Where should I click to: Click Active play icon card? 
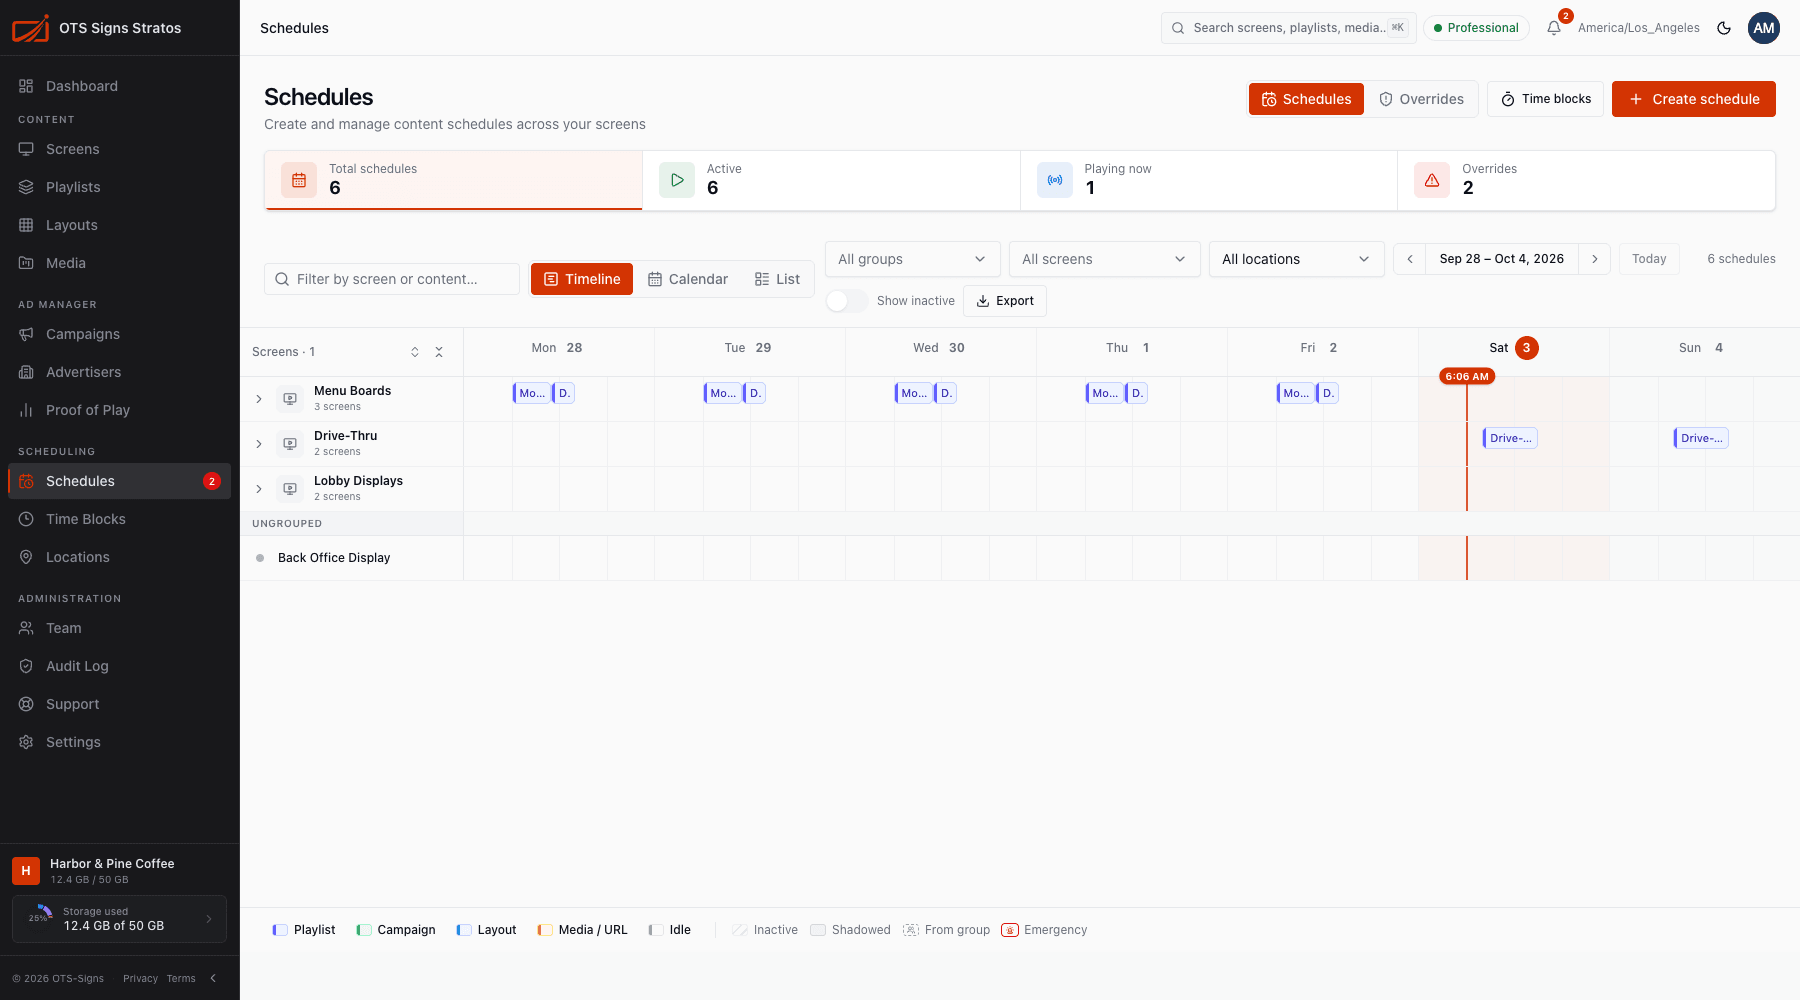coord(677,180)
